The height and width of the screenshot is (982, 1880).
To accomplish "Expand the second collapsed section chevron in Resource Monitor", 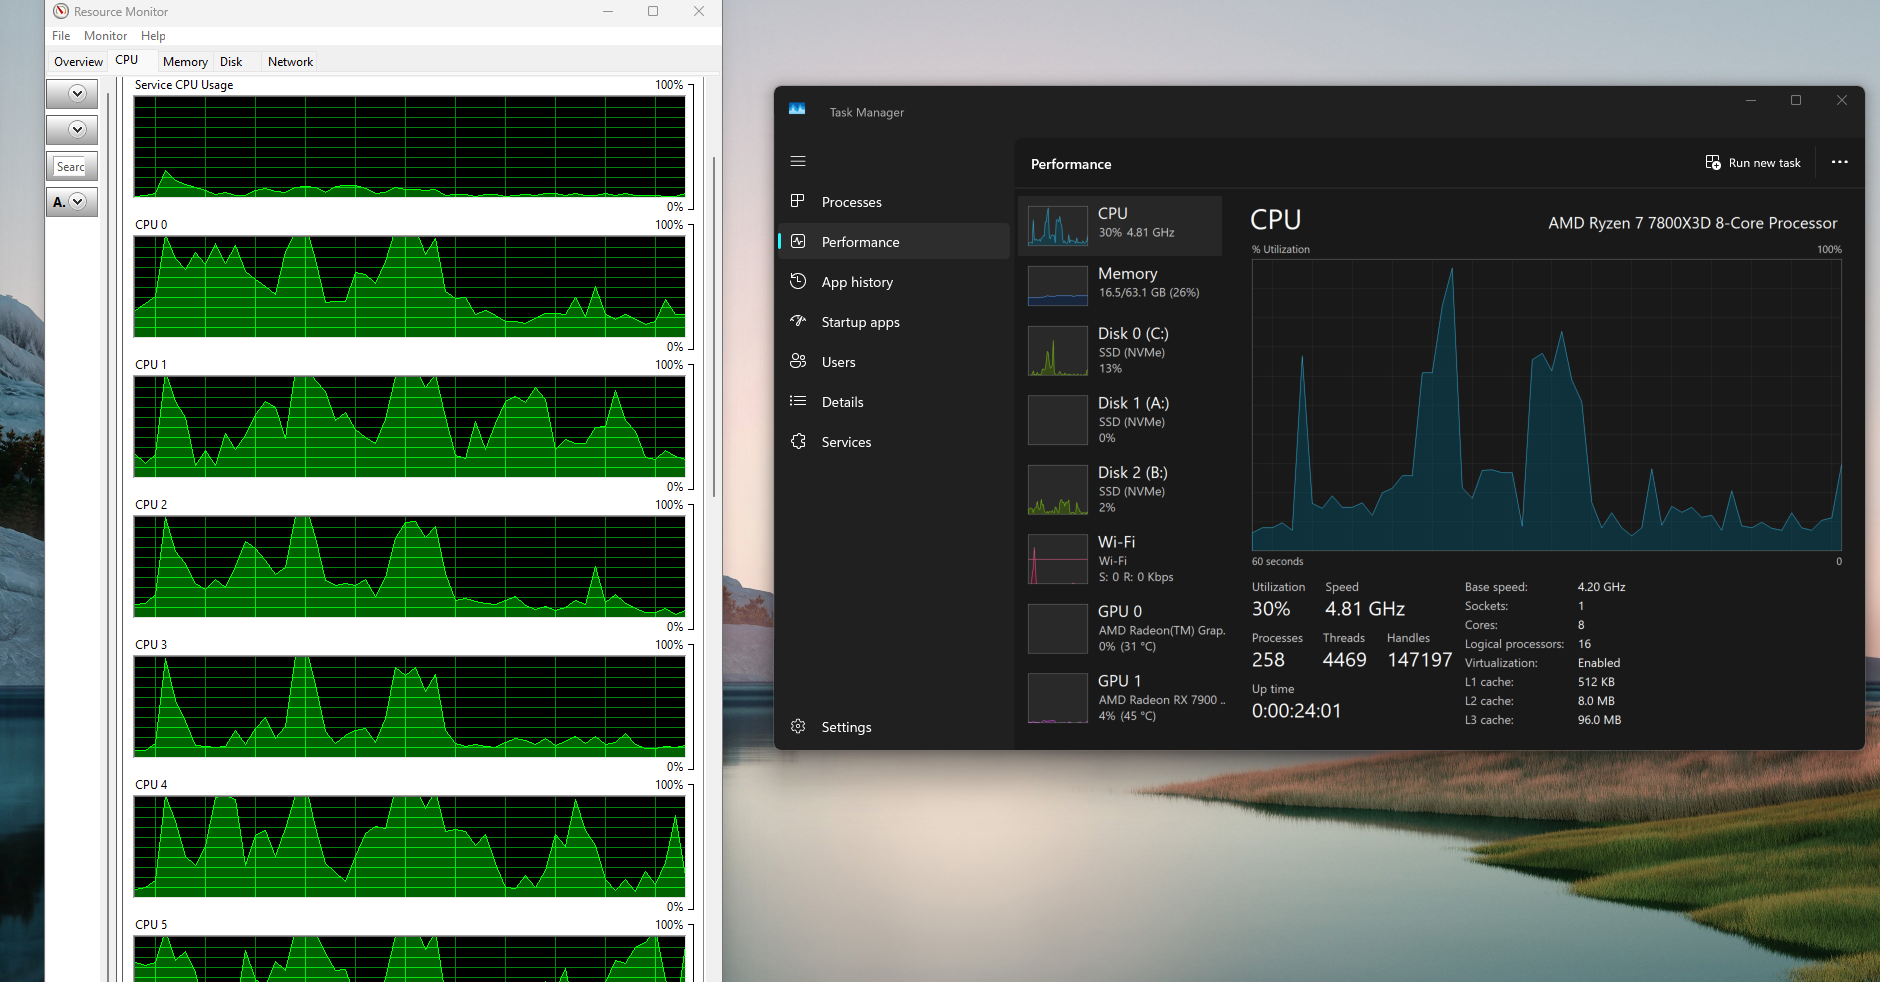I will 77,130.
